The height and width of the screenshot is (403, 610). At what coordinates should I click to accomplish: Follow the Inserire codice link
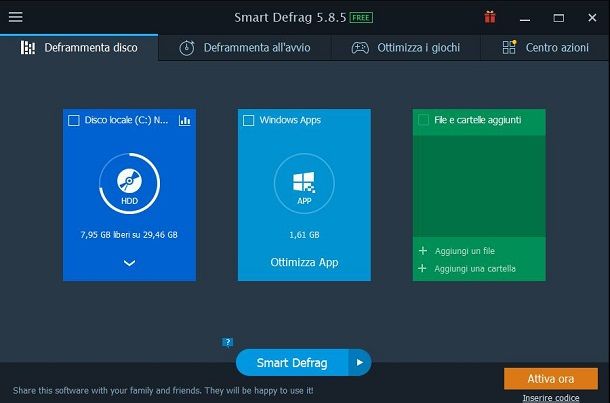(x=550, y=398)
